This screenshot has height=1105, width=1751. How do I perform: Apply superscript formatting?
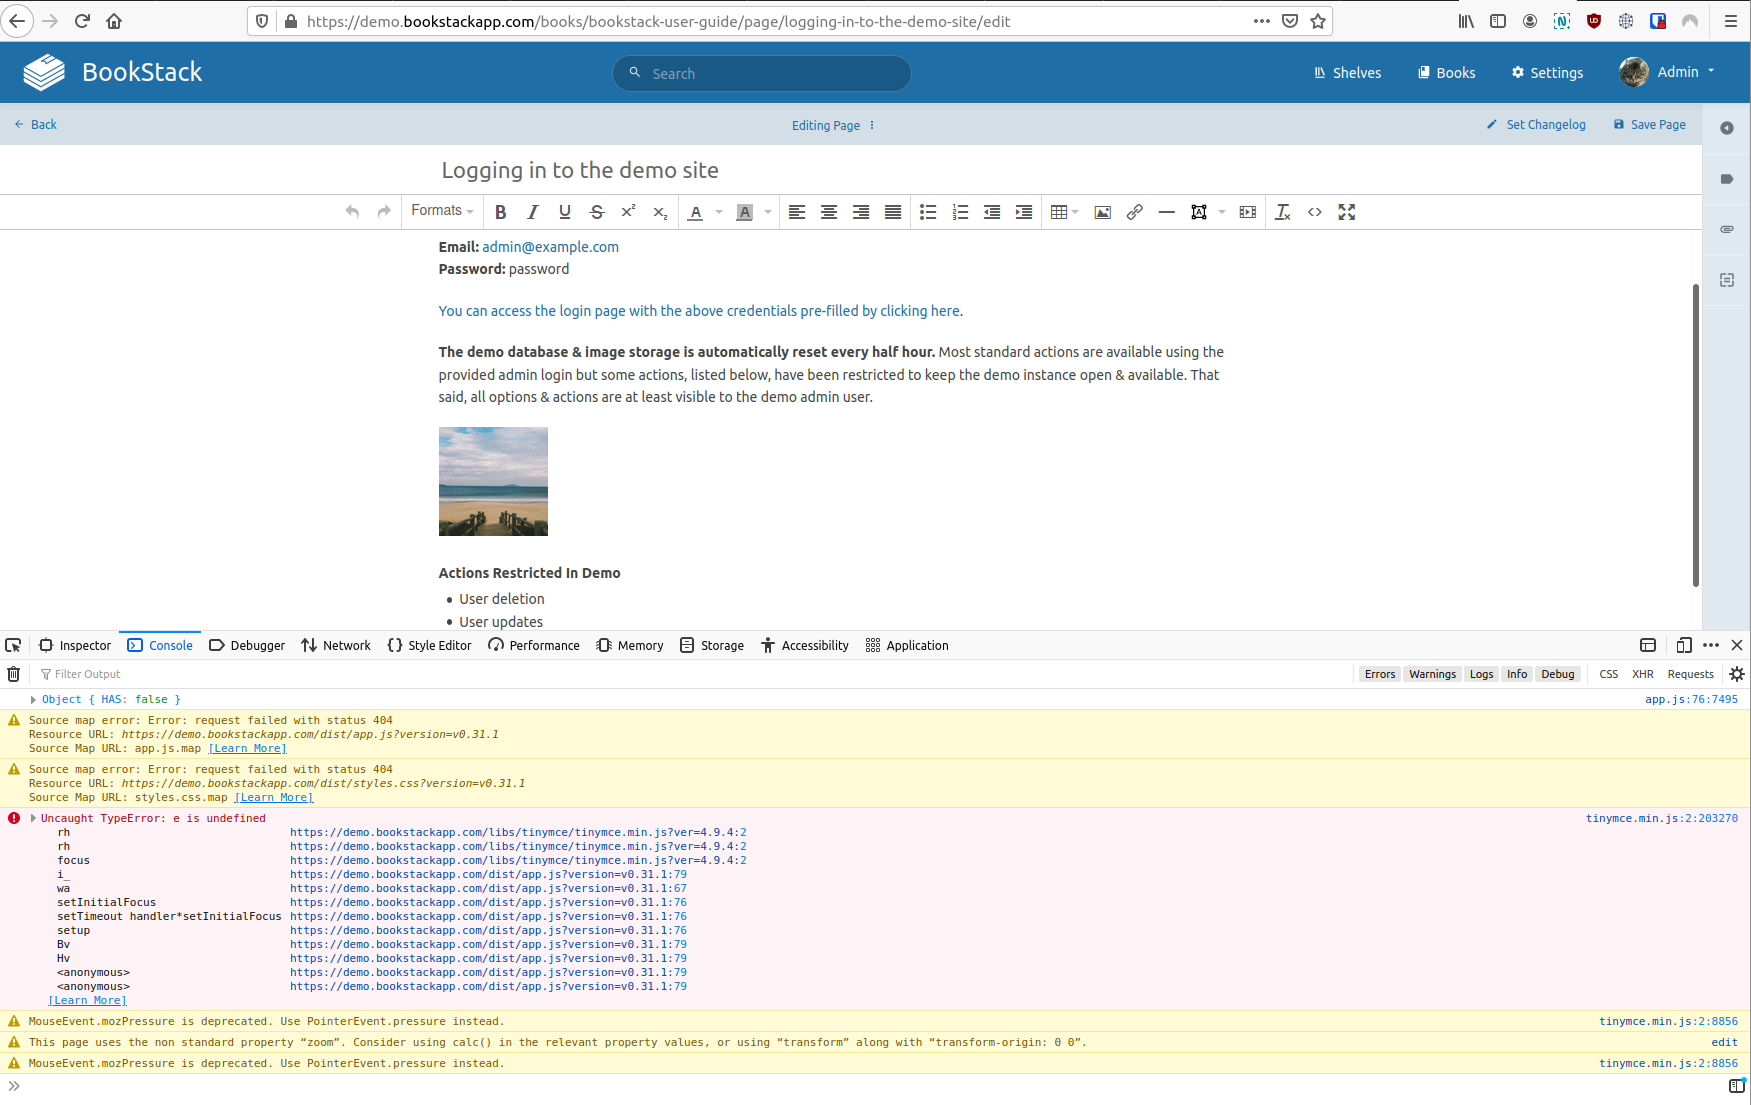(x=628, y=212)
